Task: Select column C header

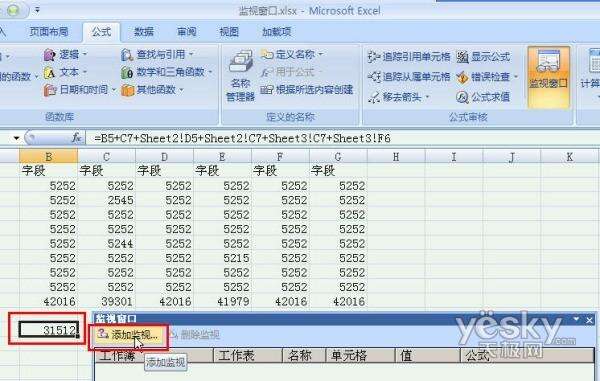Action: 106,156
